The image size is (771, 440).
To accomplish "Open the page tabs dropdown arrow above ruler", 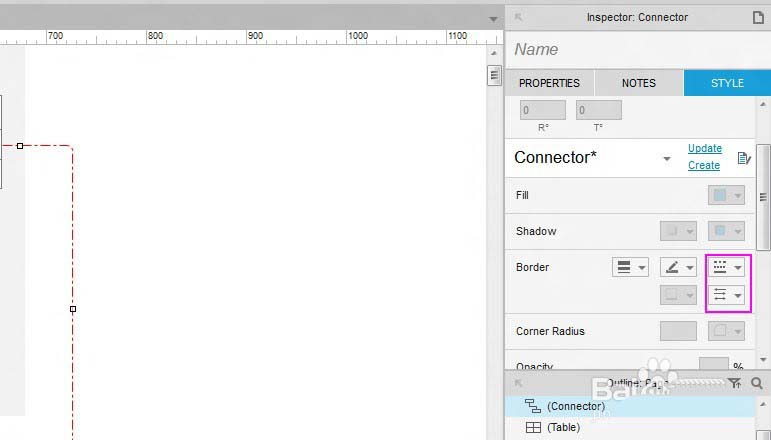I will point(493,19).
